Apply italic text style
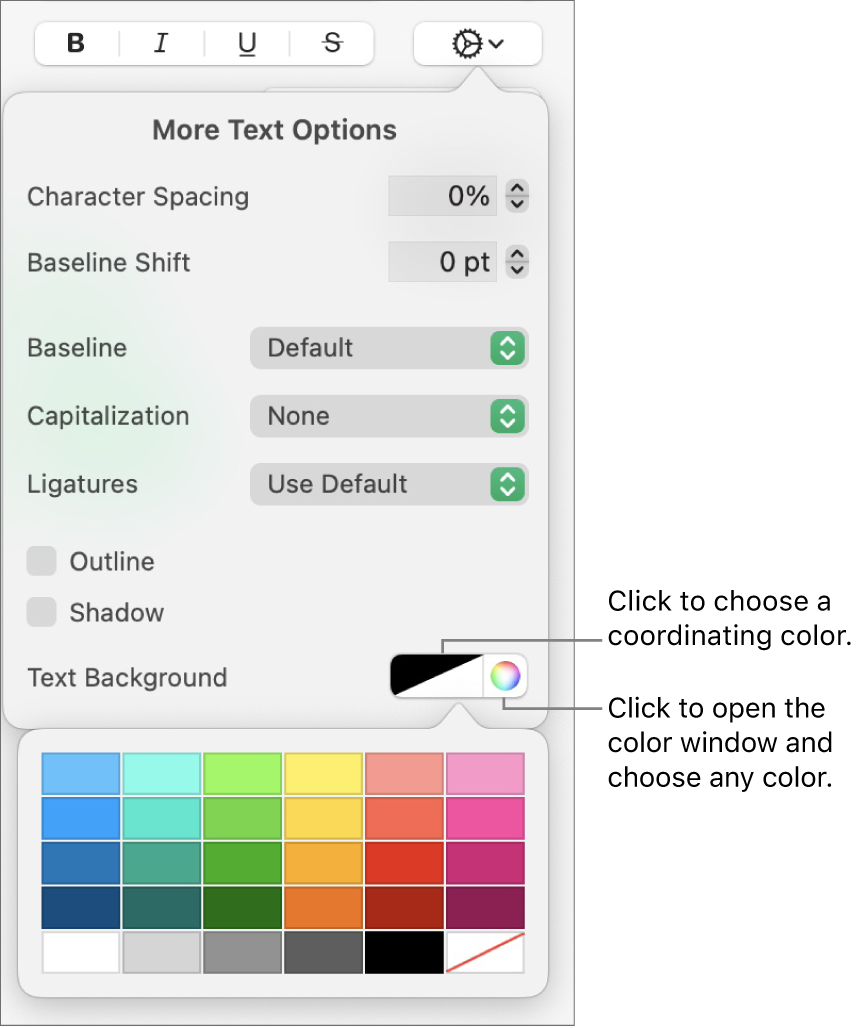860x1028 pixels. [161, 44]
